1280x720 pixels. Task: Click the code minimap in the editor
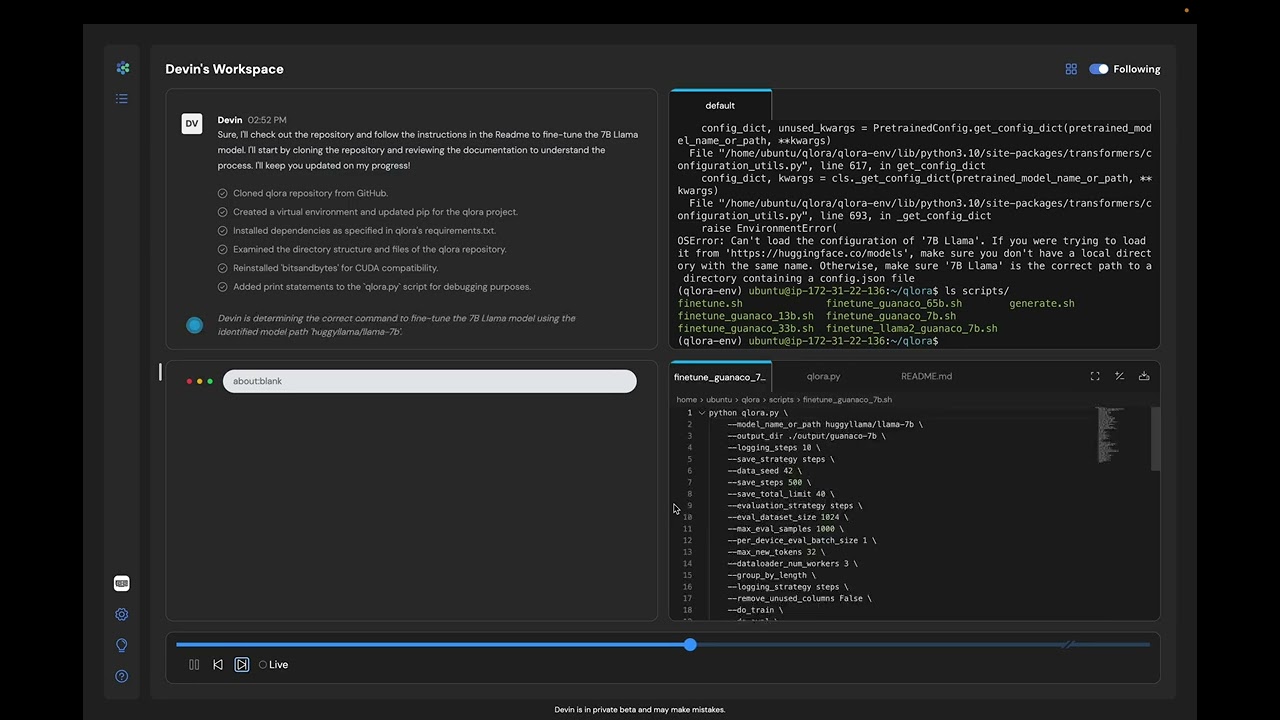point(1109,435)
